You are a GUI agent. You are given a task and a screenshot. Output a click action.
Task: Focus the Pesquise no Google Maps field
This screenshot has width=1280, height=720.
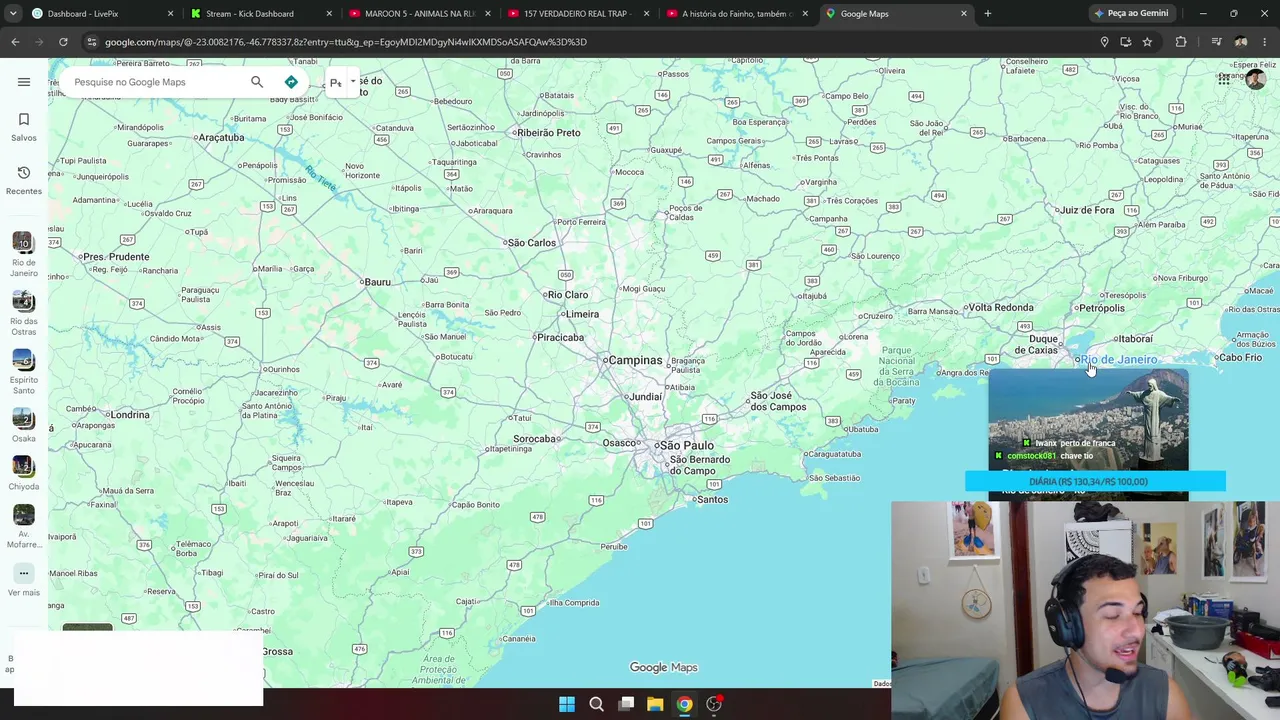pos(155,82)
